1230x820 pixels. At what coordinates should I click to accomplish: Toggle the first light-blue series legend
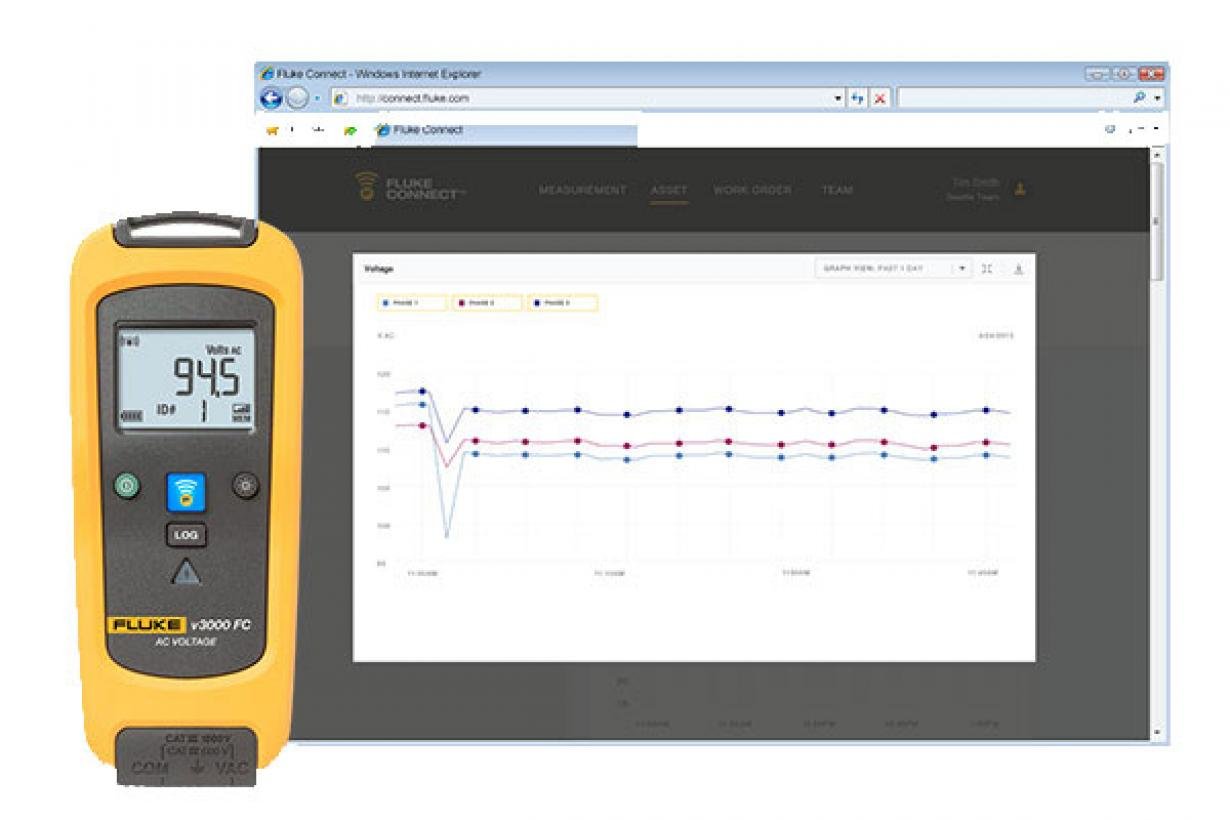click(411, 303)
